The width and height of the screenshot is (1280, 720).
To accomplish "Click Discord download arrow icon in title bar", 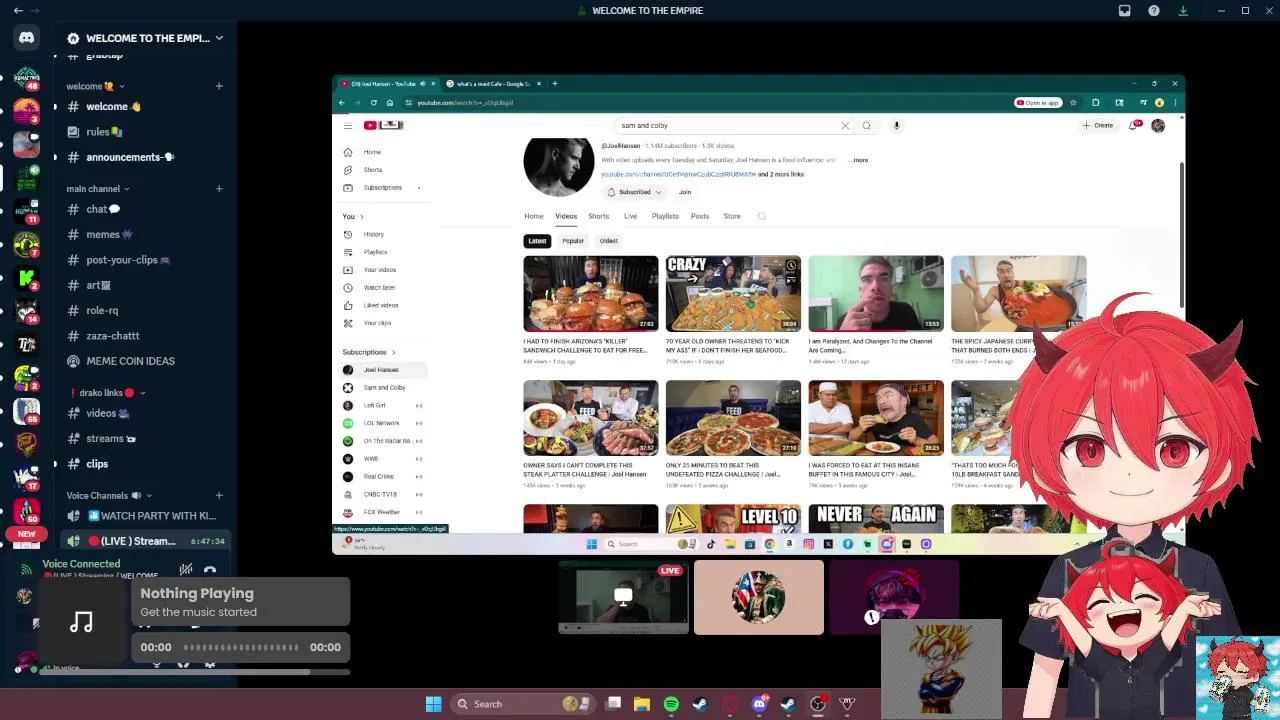I will pos(1183,10).
